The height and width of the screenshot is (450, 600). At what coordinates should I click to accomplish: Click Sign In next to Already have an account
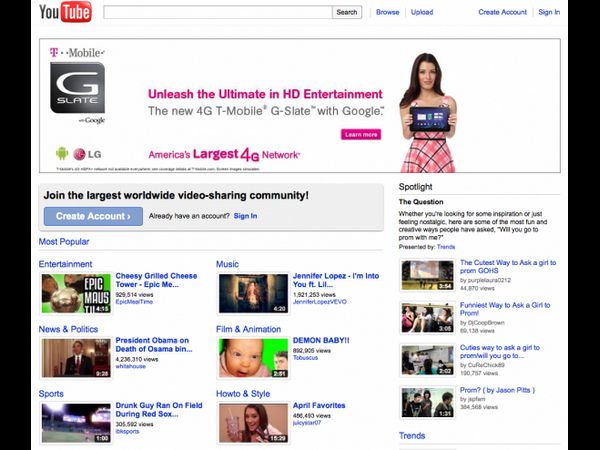[245, 216]
